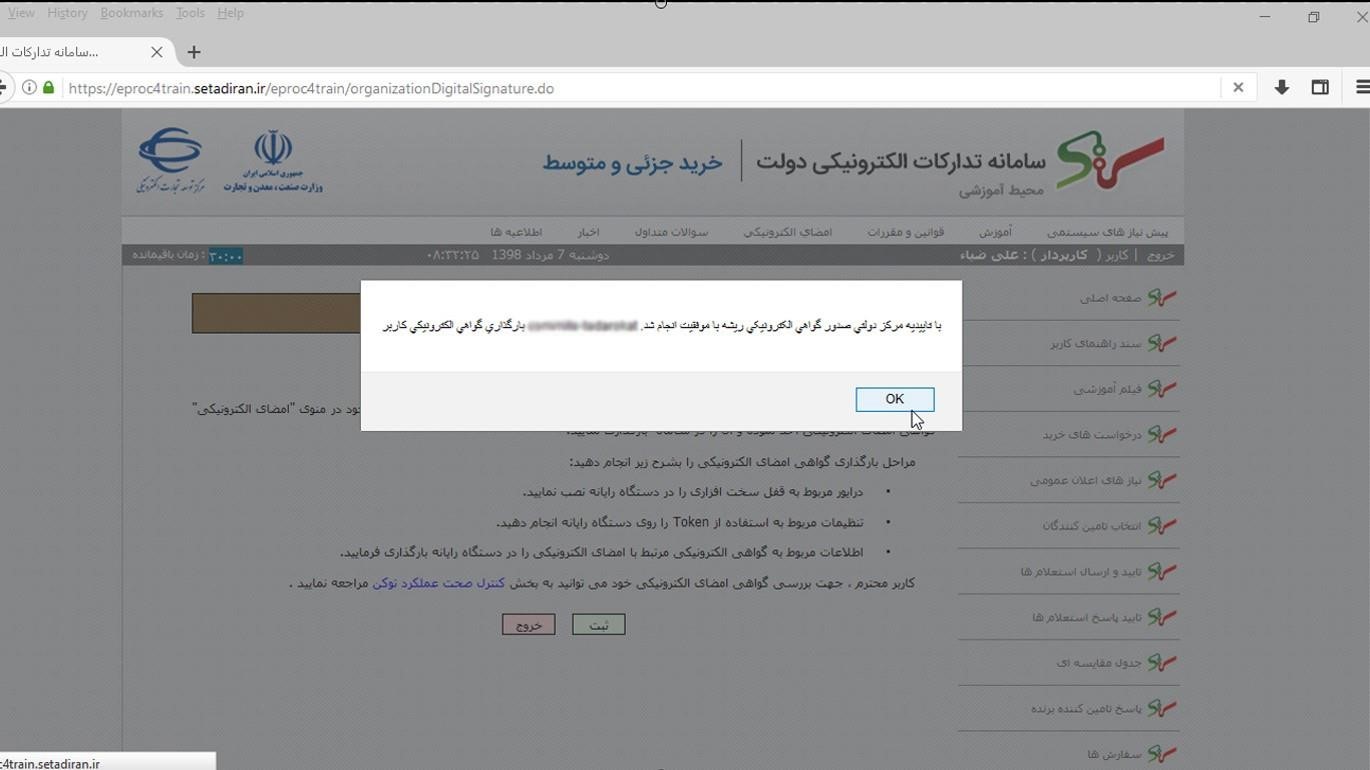Open a new browser tab
Viewport: 1370px width, 770px height.
coord(194,52)
